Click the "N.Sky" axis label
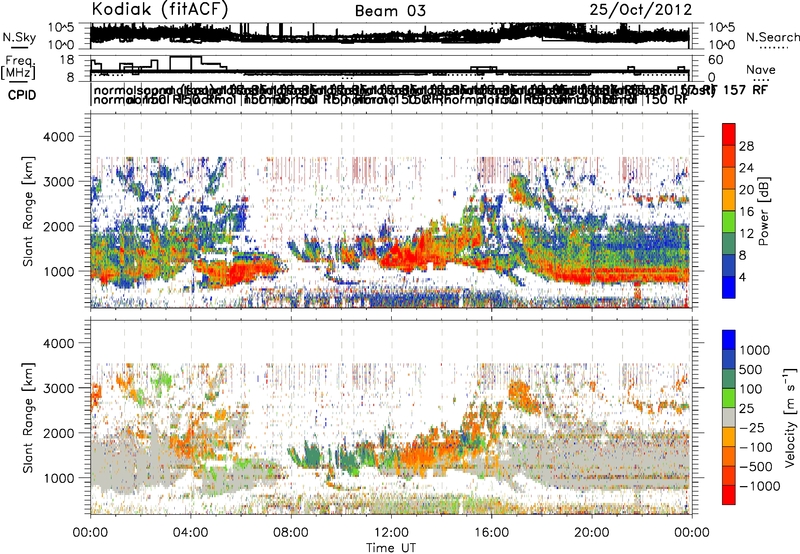The image size is (800, 554). pos(19,37)
